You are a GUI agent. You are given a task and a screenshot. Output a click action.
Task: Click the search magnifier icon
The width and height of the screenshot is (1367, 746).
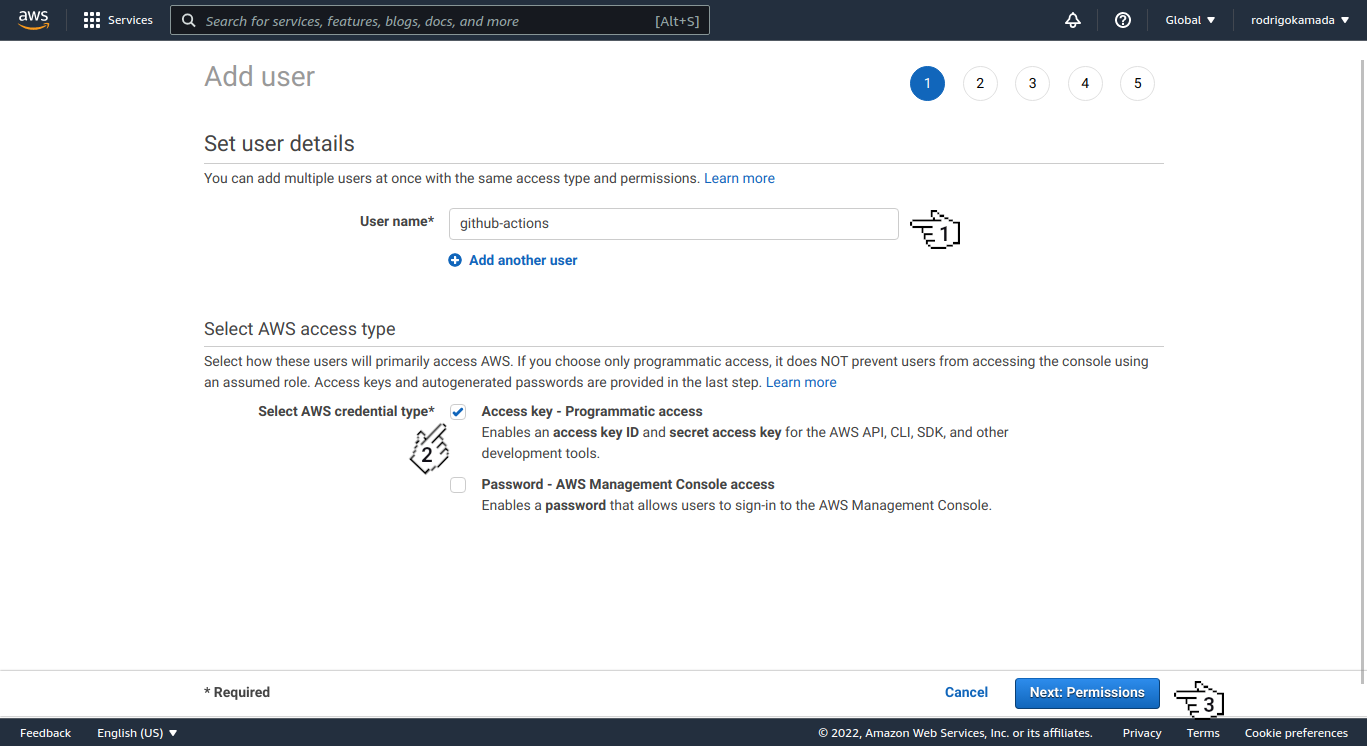point(189,20)
